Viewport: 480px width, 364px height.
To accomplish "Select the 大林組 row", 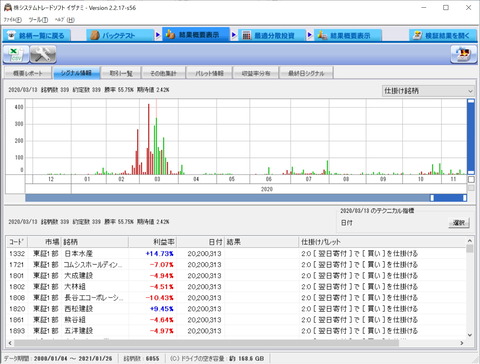I will pyautogui.click(x=236, y=287).
